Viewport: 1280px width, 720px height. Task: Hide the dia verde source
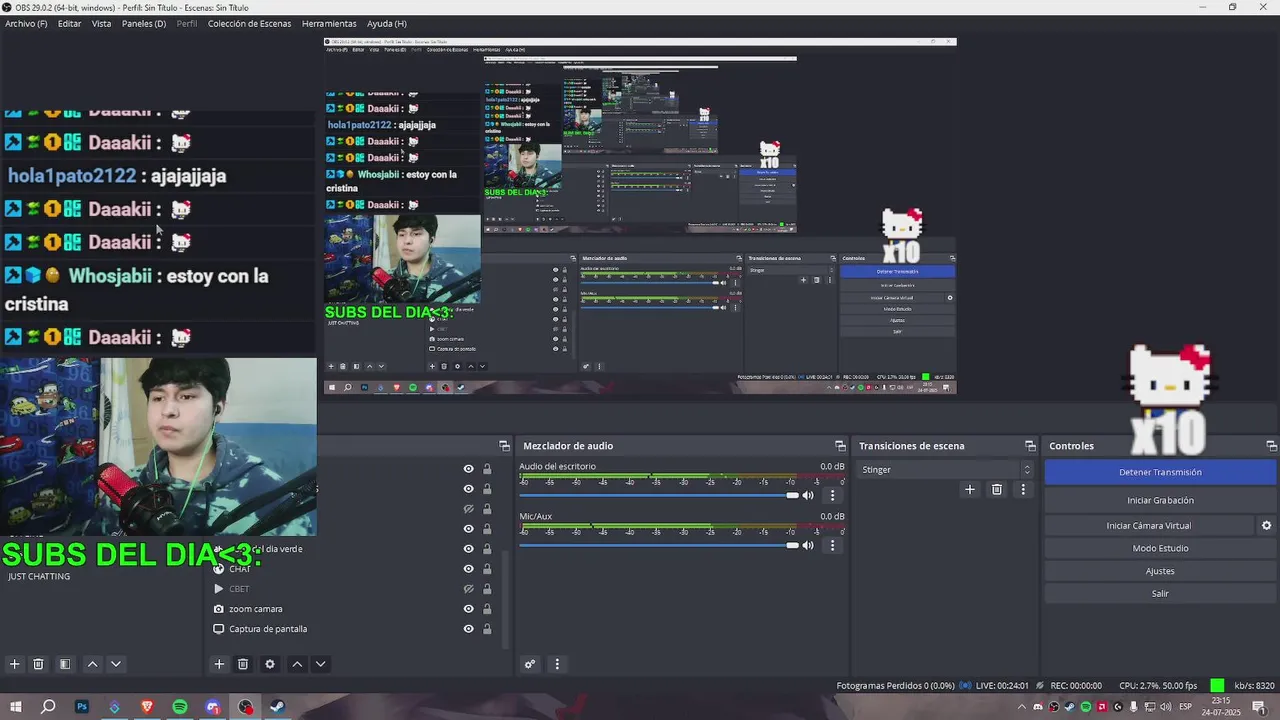468,549
